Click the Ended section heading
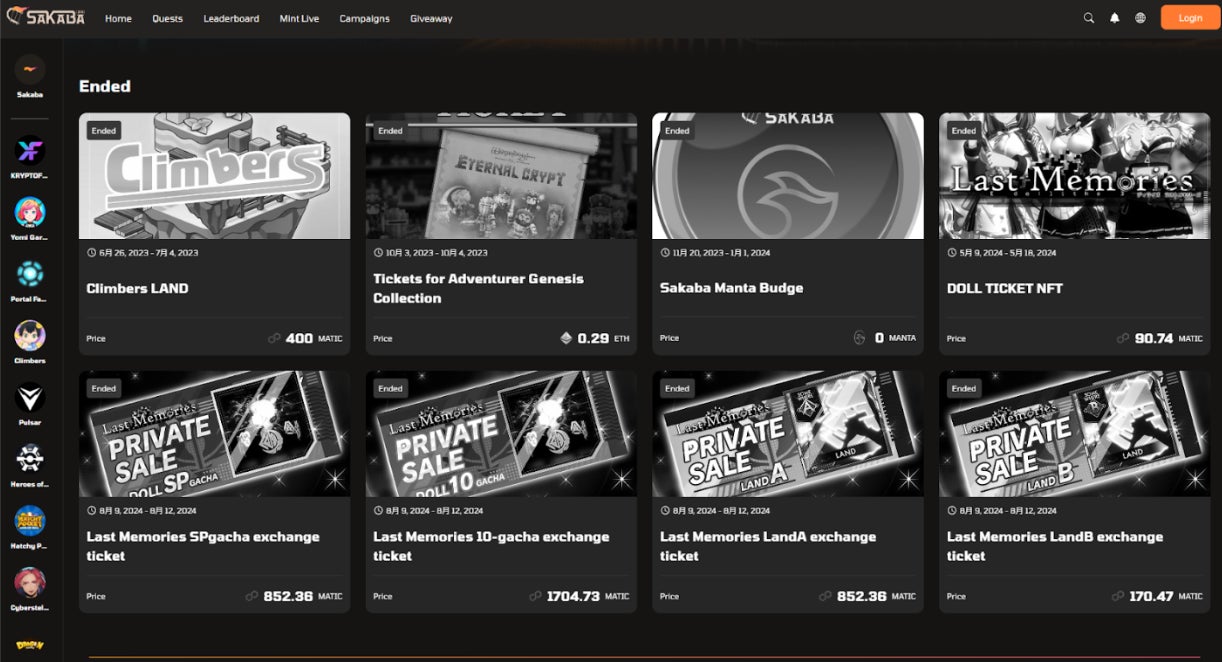This screenshot has width=1222, height=662. pyautogui.click(x=105, y=86)
